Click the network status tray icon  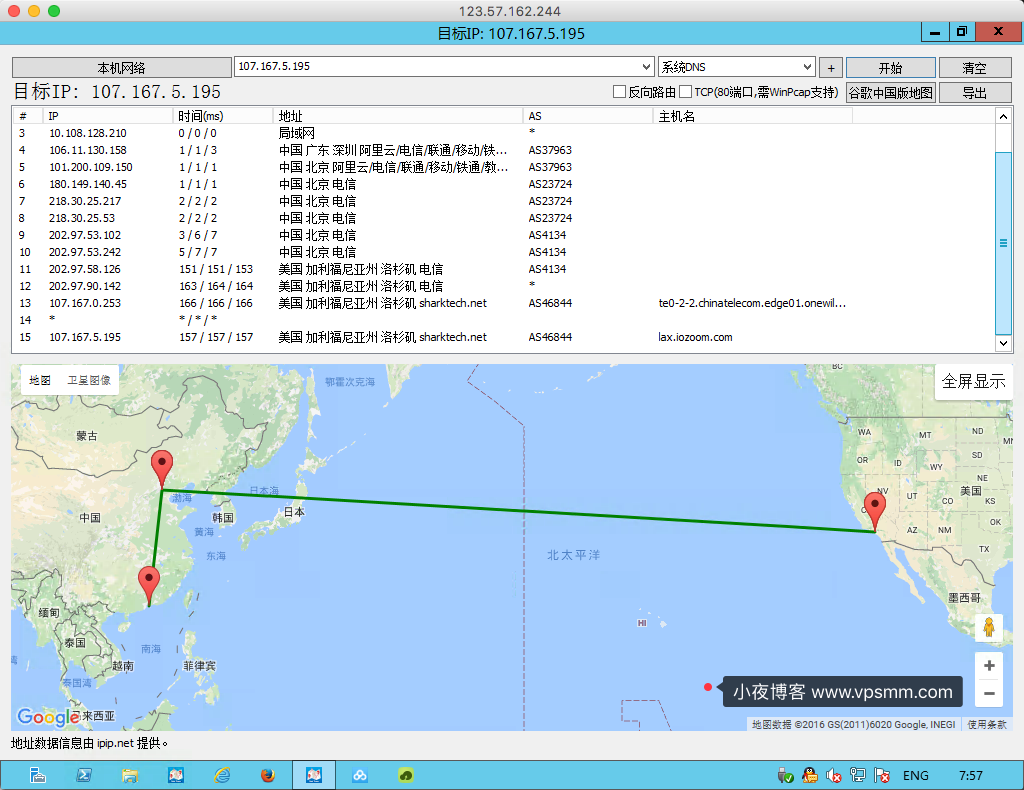coord(857,776)
